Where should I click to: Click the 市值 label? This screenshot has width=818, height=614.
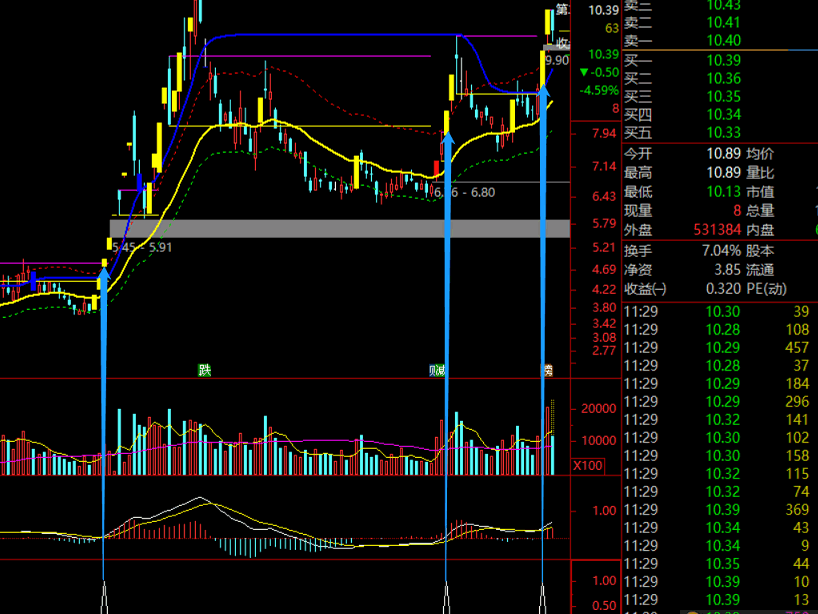point(760,191)
